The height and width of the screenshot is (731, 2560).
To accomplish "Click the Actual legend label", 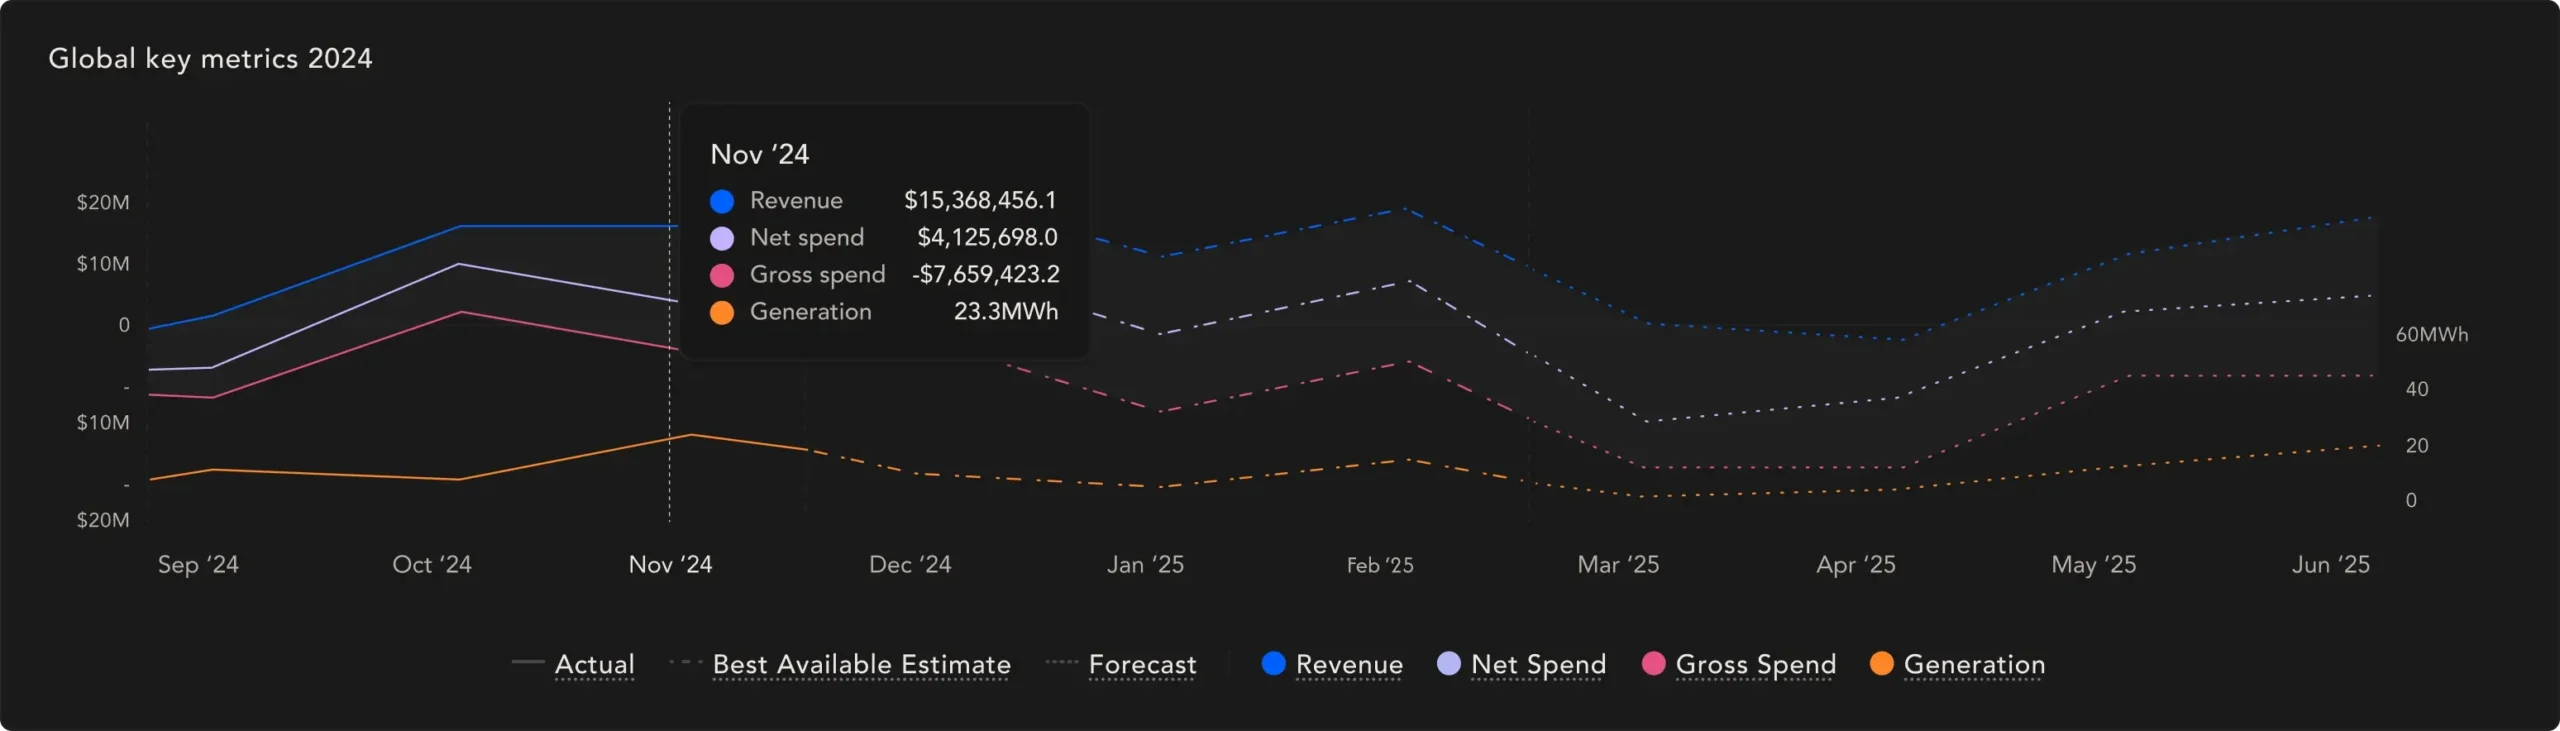I will (x=594, y=665).
